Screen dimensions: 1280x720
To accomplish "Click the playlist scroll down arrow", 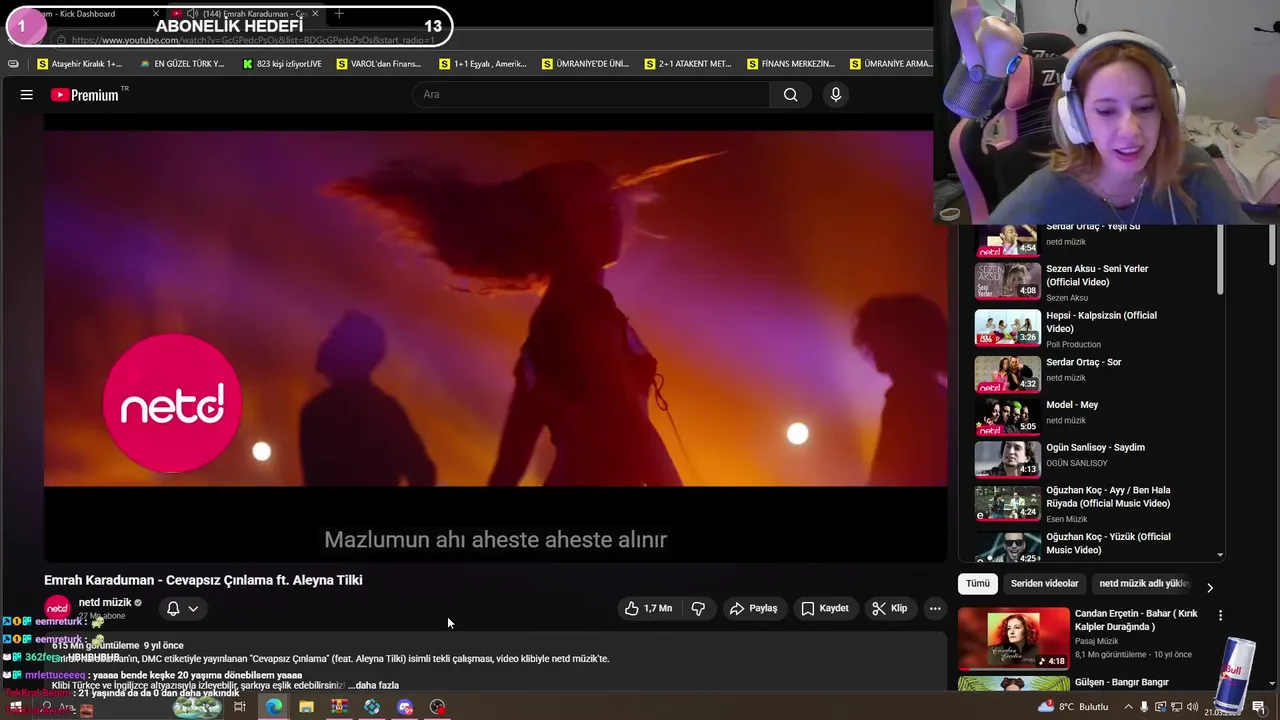I will tap(1219, 554).
